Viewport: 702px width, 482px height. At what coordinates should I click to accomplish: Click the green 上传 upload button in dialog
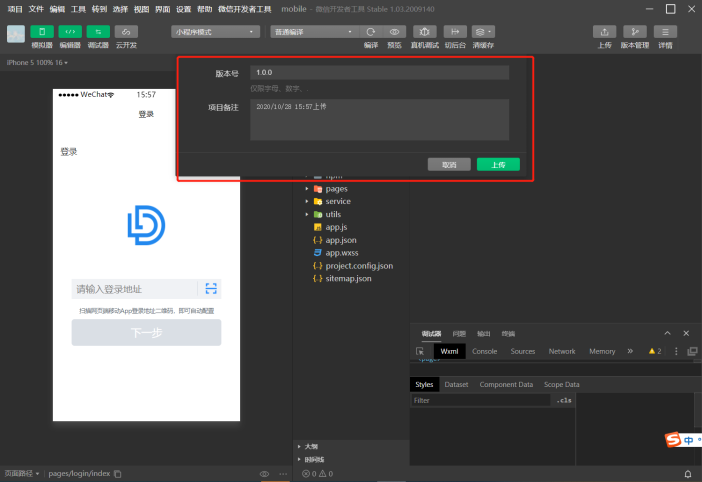point(497,164)
